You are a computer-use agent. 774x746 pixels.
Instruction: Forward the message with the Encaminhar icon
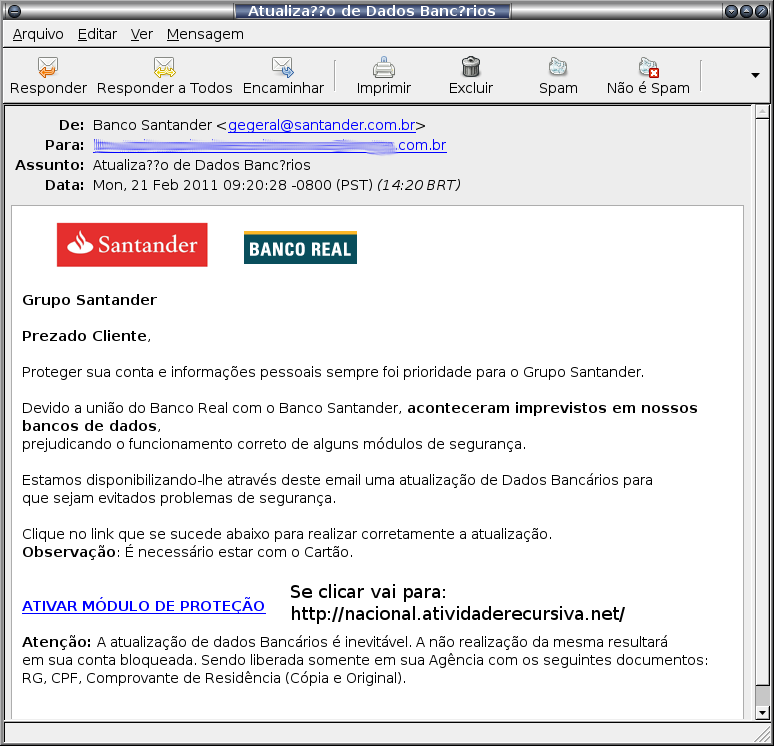(x=283, y=67)
